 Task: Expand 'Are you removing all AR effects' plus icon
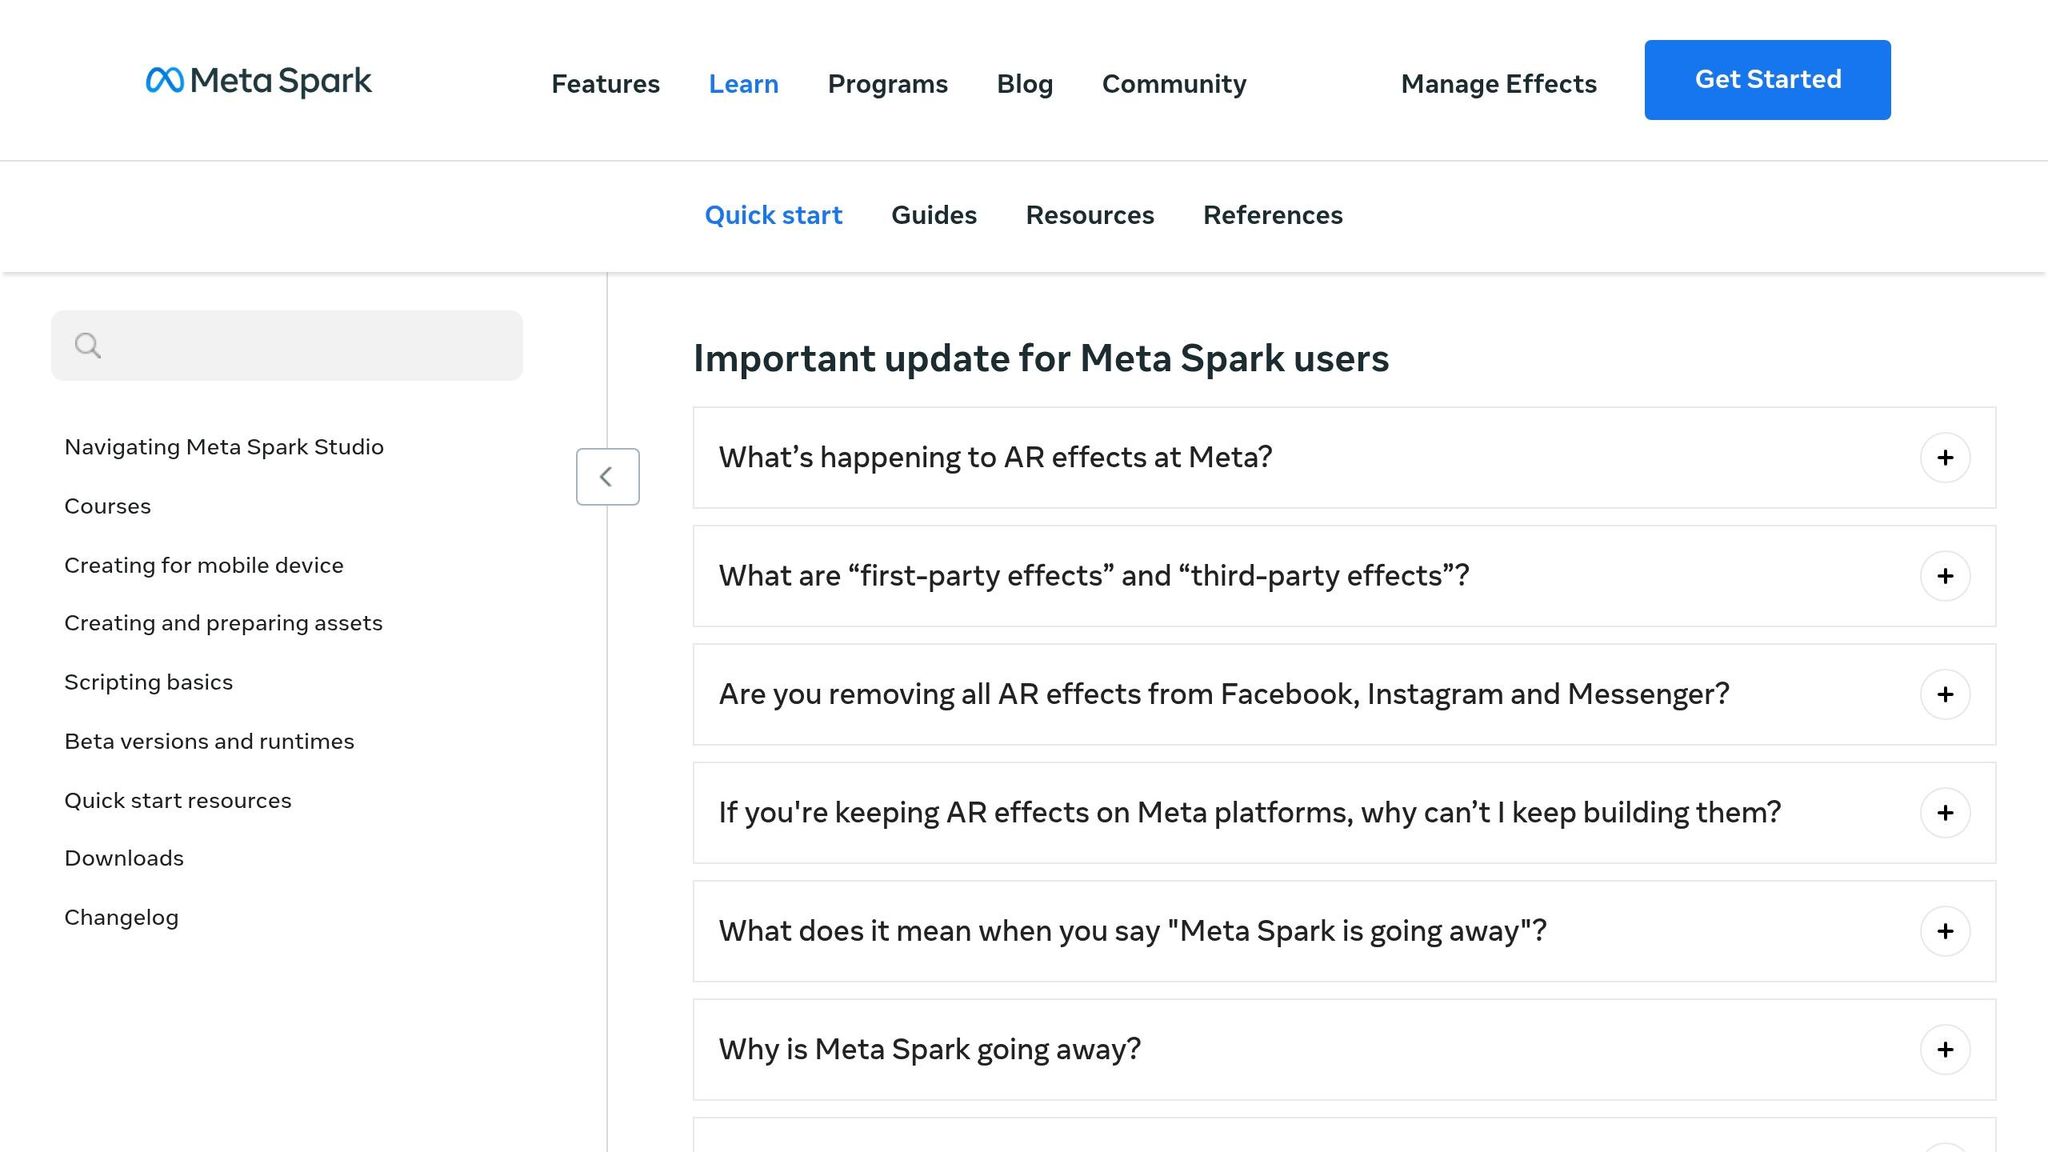(1945, 695)
